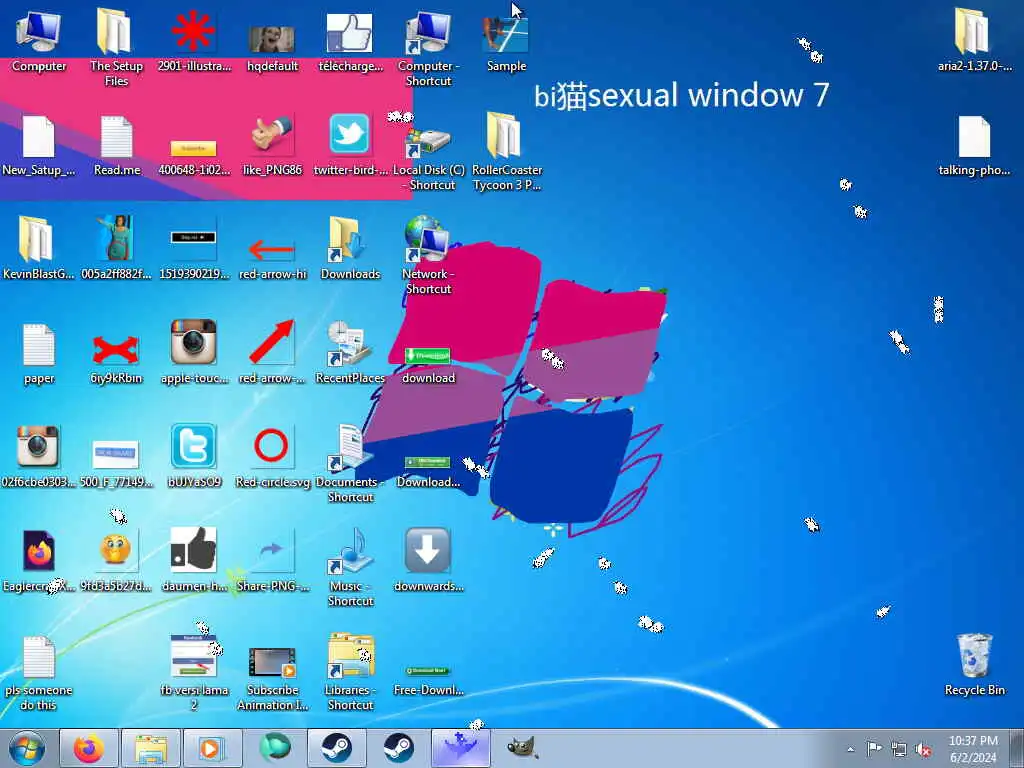This screenshot has height=768, width=1024.
Task: Select the 'fb versi lama 2' image
Action: pyautogui.click(x=194, y=673)
